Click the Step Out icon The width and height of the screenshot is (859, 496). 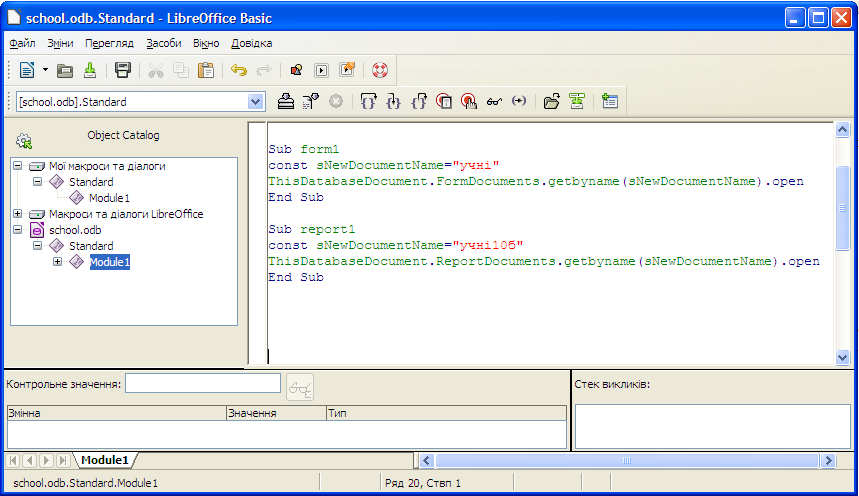click(x=419, y=101)
